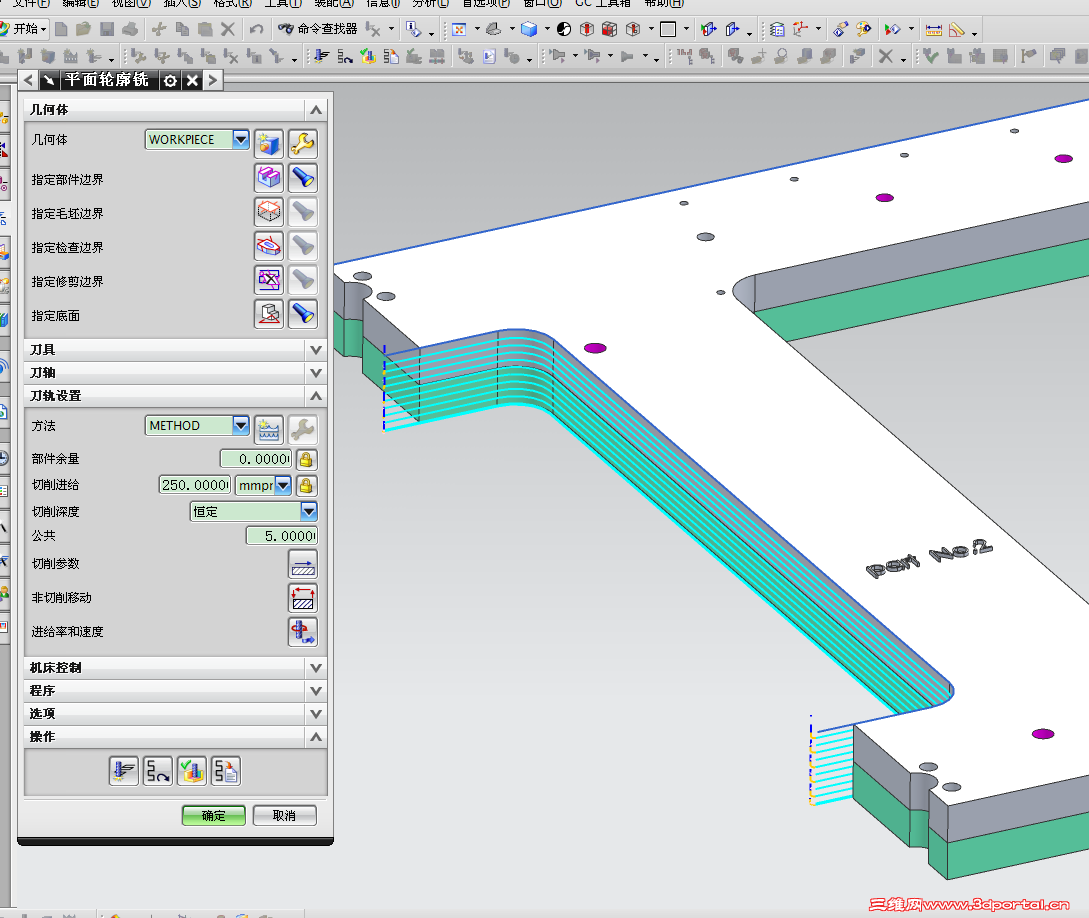Image resolution: width=1089 pixels, height=918 pixels.
Task: Click the 切削进给 250.0000 field
Action: point(195,485)
